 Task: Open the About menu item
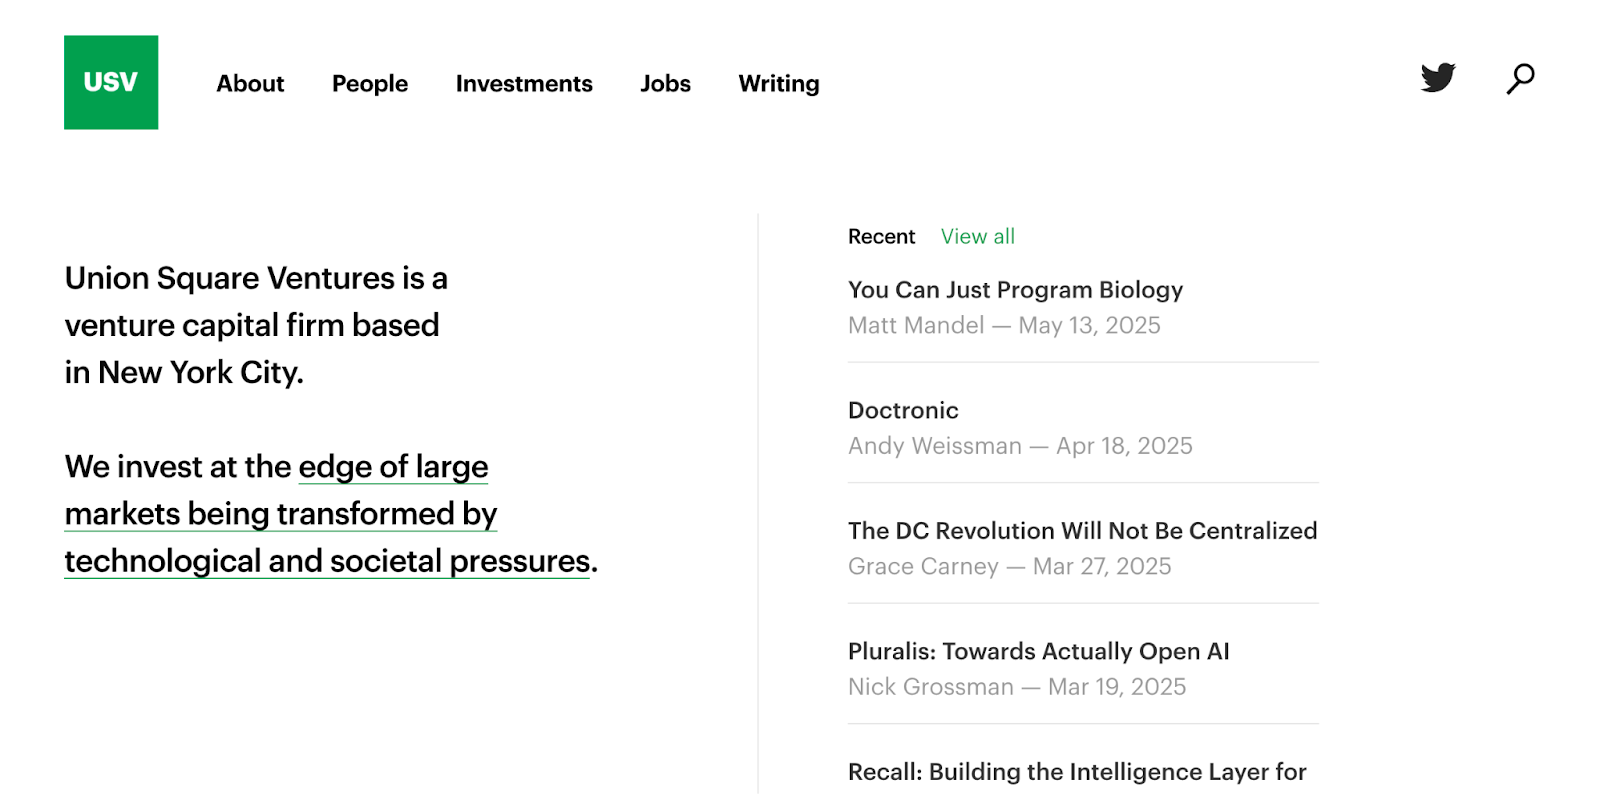tap(250, 84)
